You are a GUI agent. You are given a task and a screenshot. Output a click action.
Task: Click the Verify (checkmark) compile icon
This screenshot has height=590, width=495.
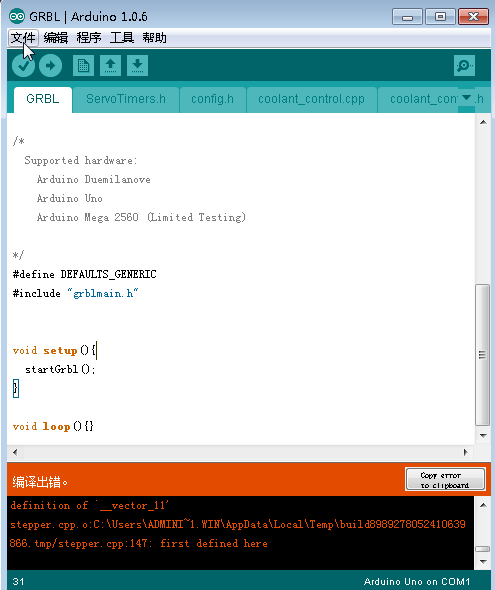(23, 65)
